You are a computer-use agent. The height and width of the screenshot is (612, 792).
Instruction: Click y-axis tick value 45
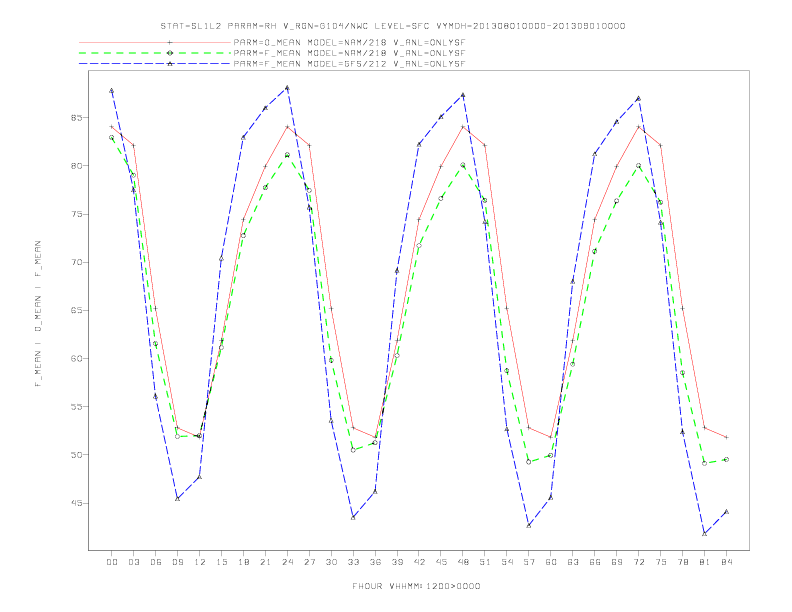76,503
